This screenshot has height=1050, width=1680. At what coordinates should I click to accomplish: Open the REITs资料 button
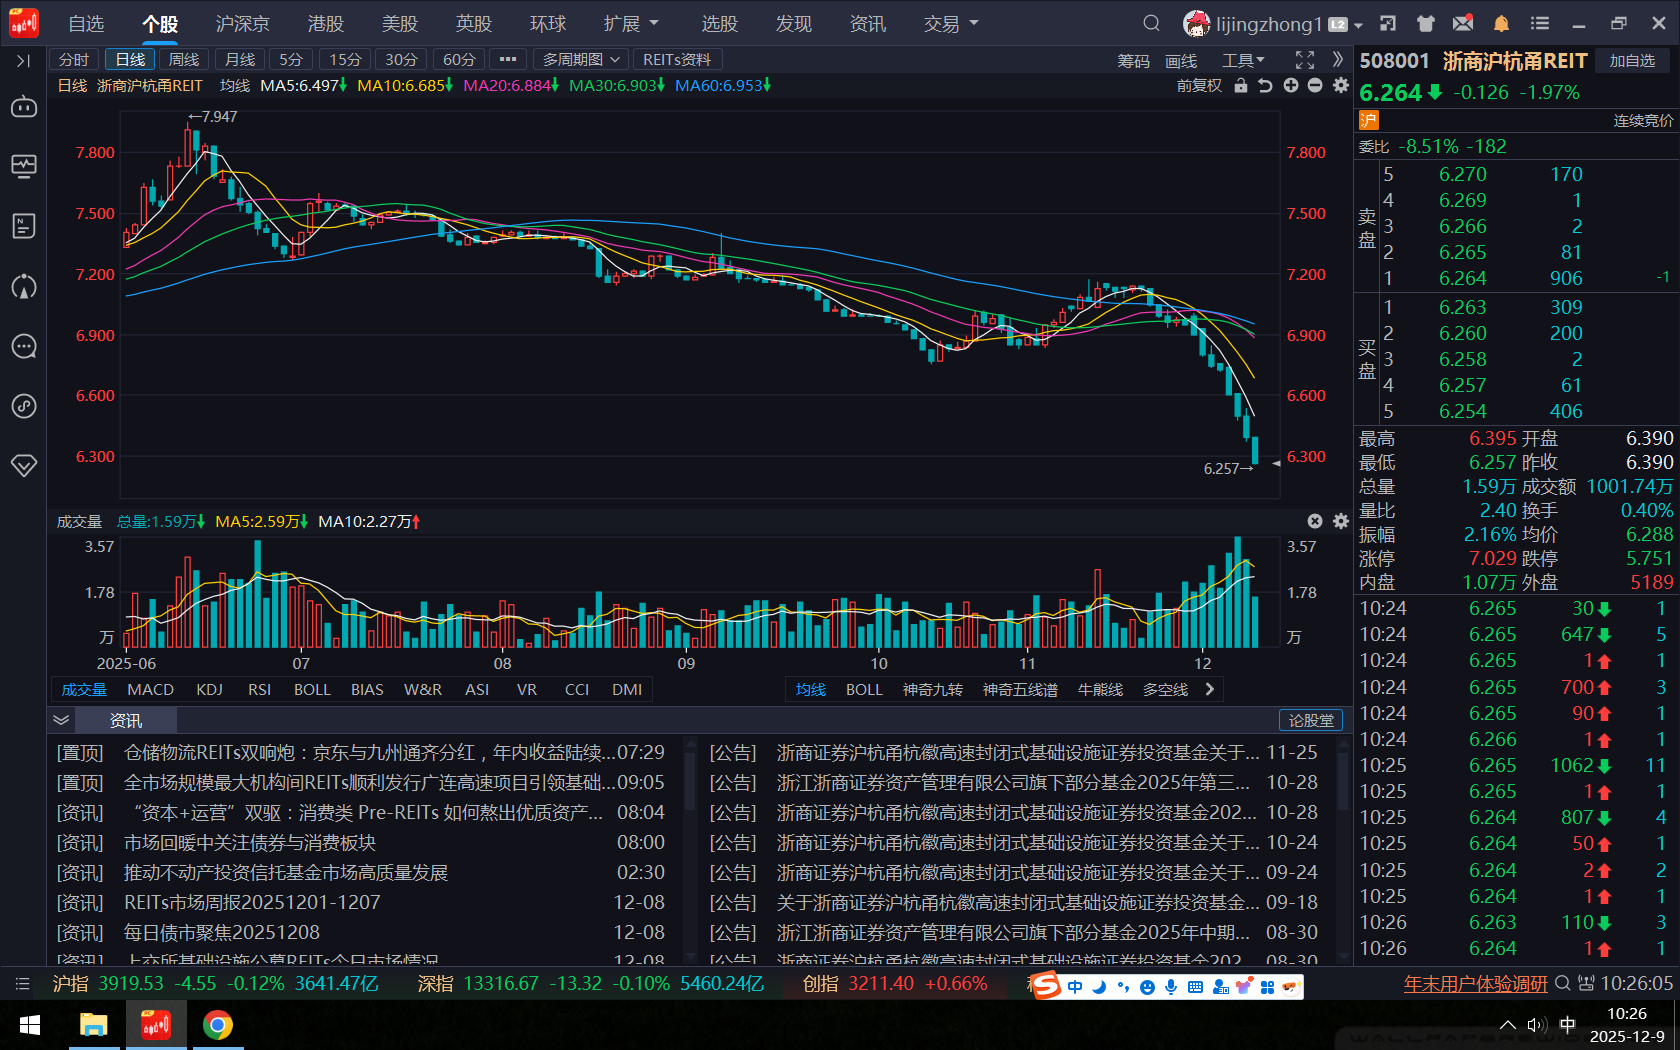tap(677, 60)
